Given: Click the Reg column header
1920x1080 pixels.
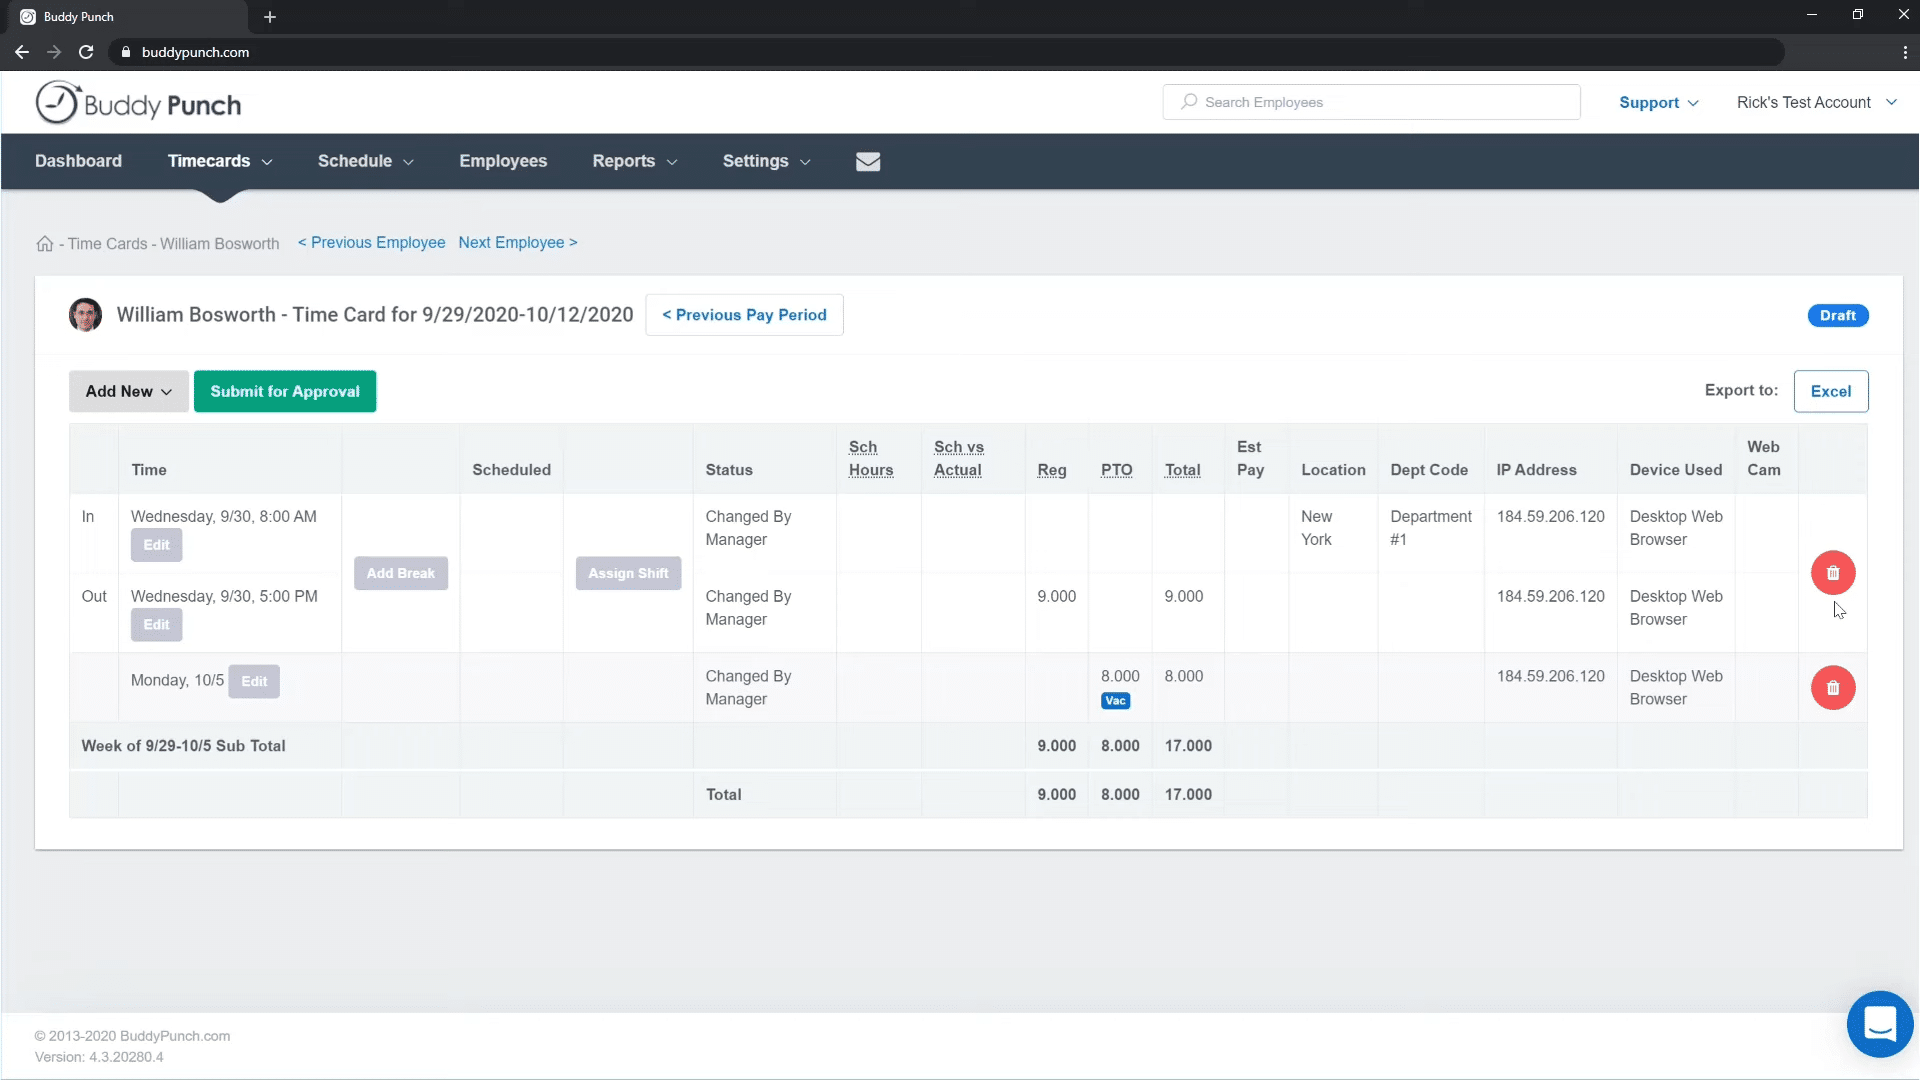Looking at the screenshot, I should click(1051, 470).
